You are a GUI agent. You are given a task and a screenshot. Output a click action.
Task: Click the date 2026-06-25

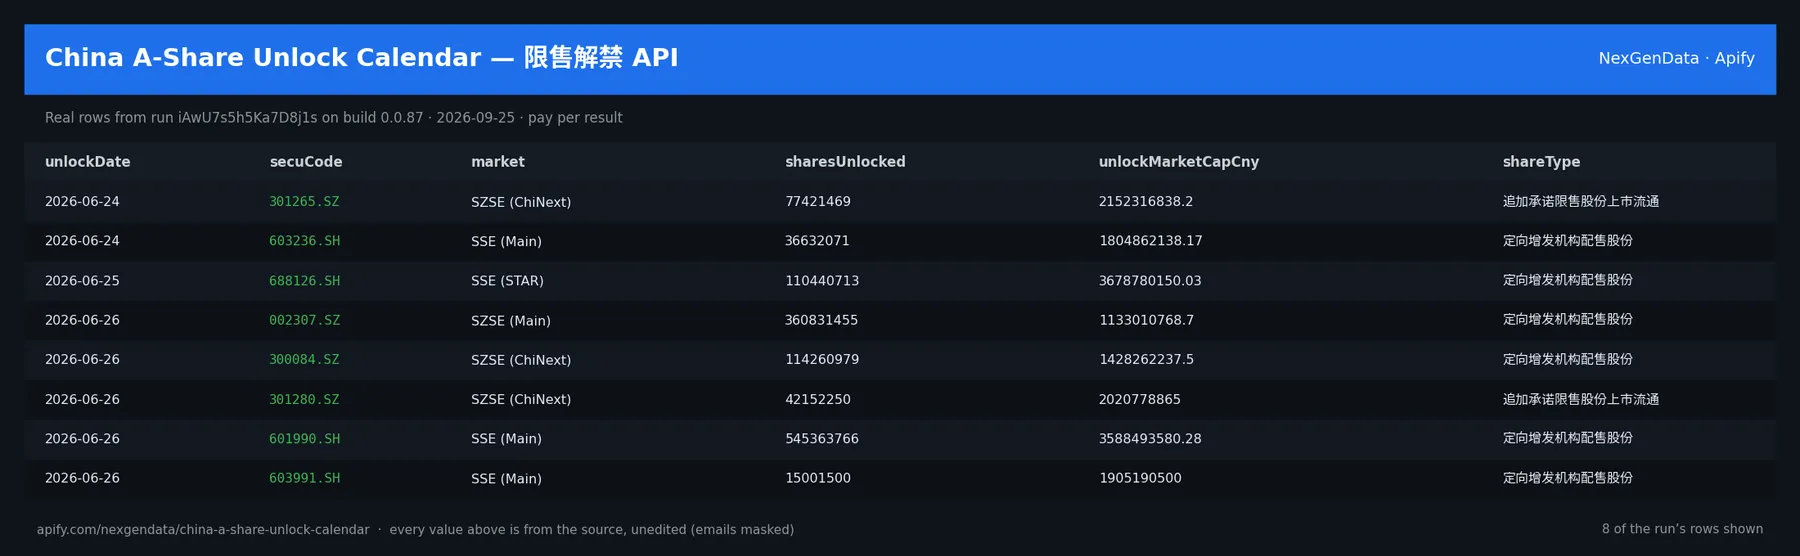[82, 281]
